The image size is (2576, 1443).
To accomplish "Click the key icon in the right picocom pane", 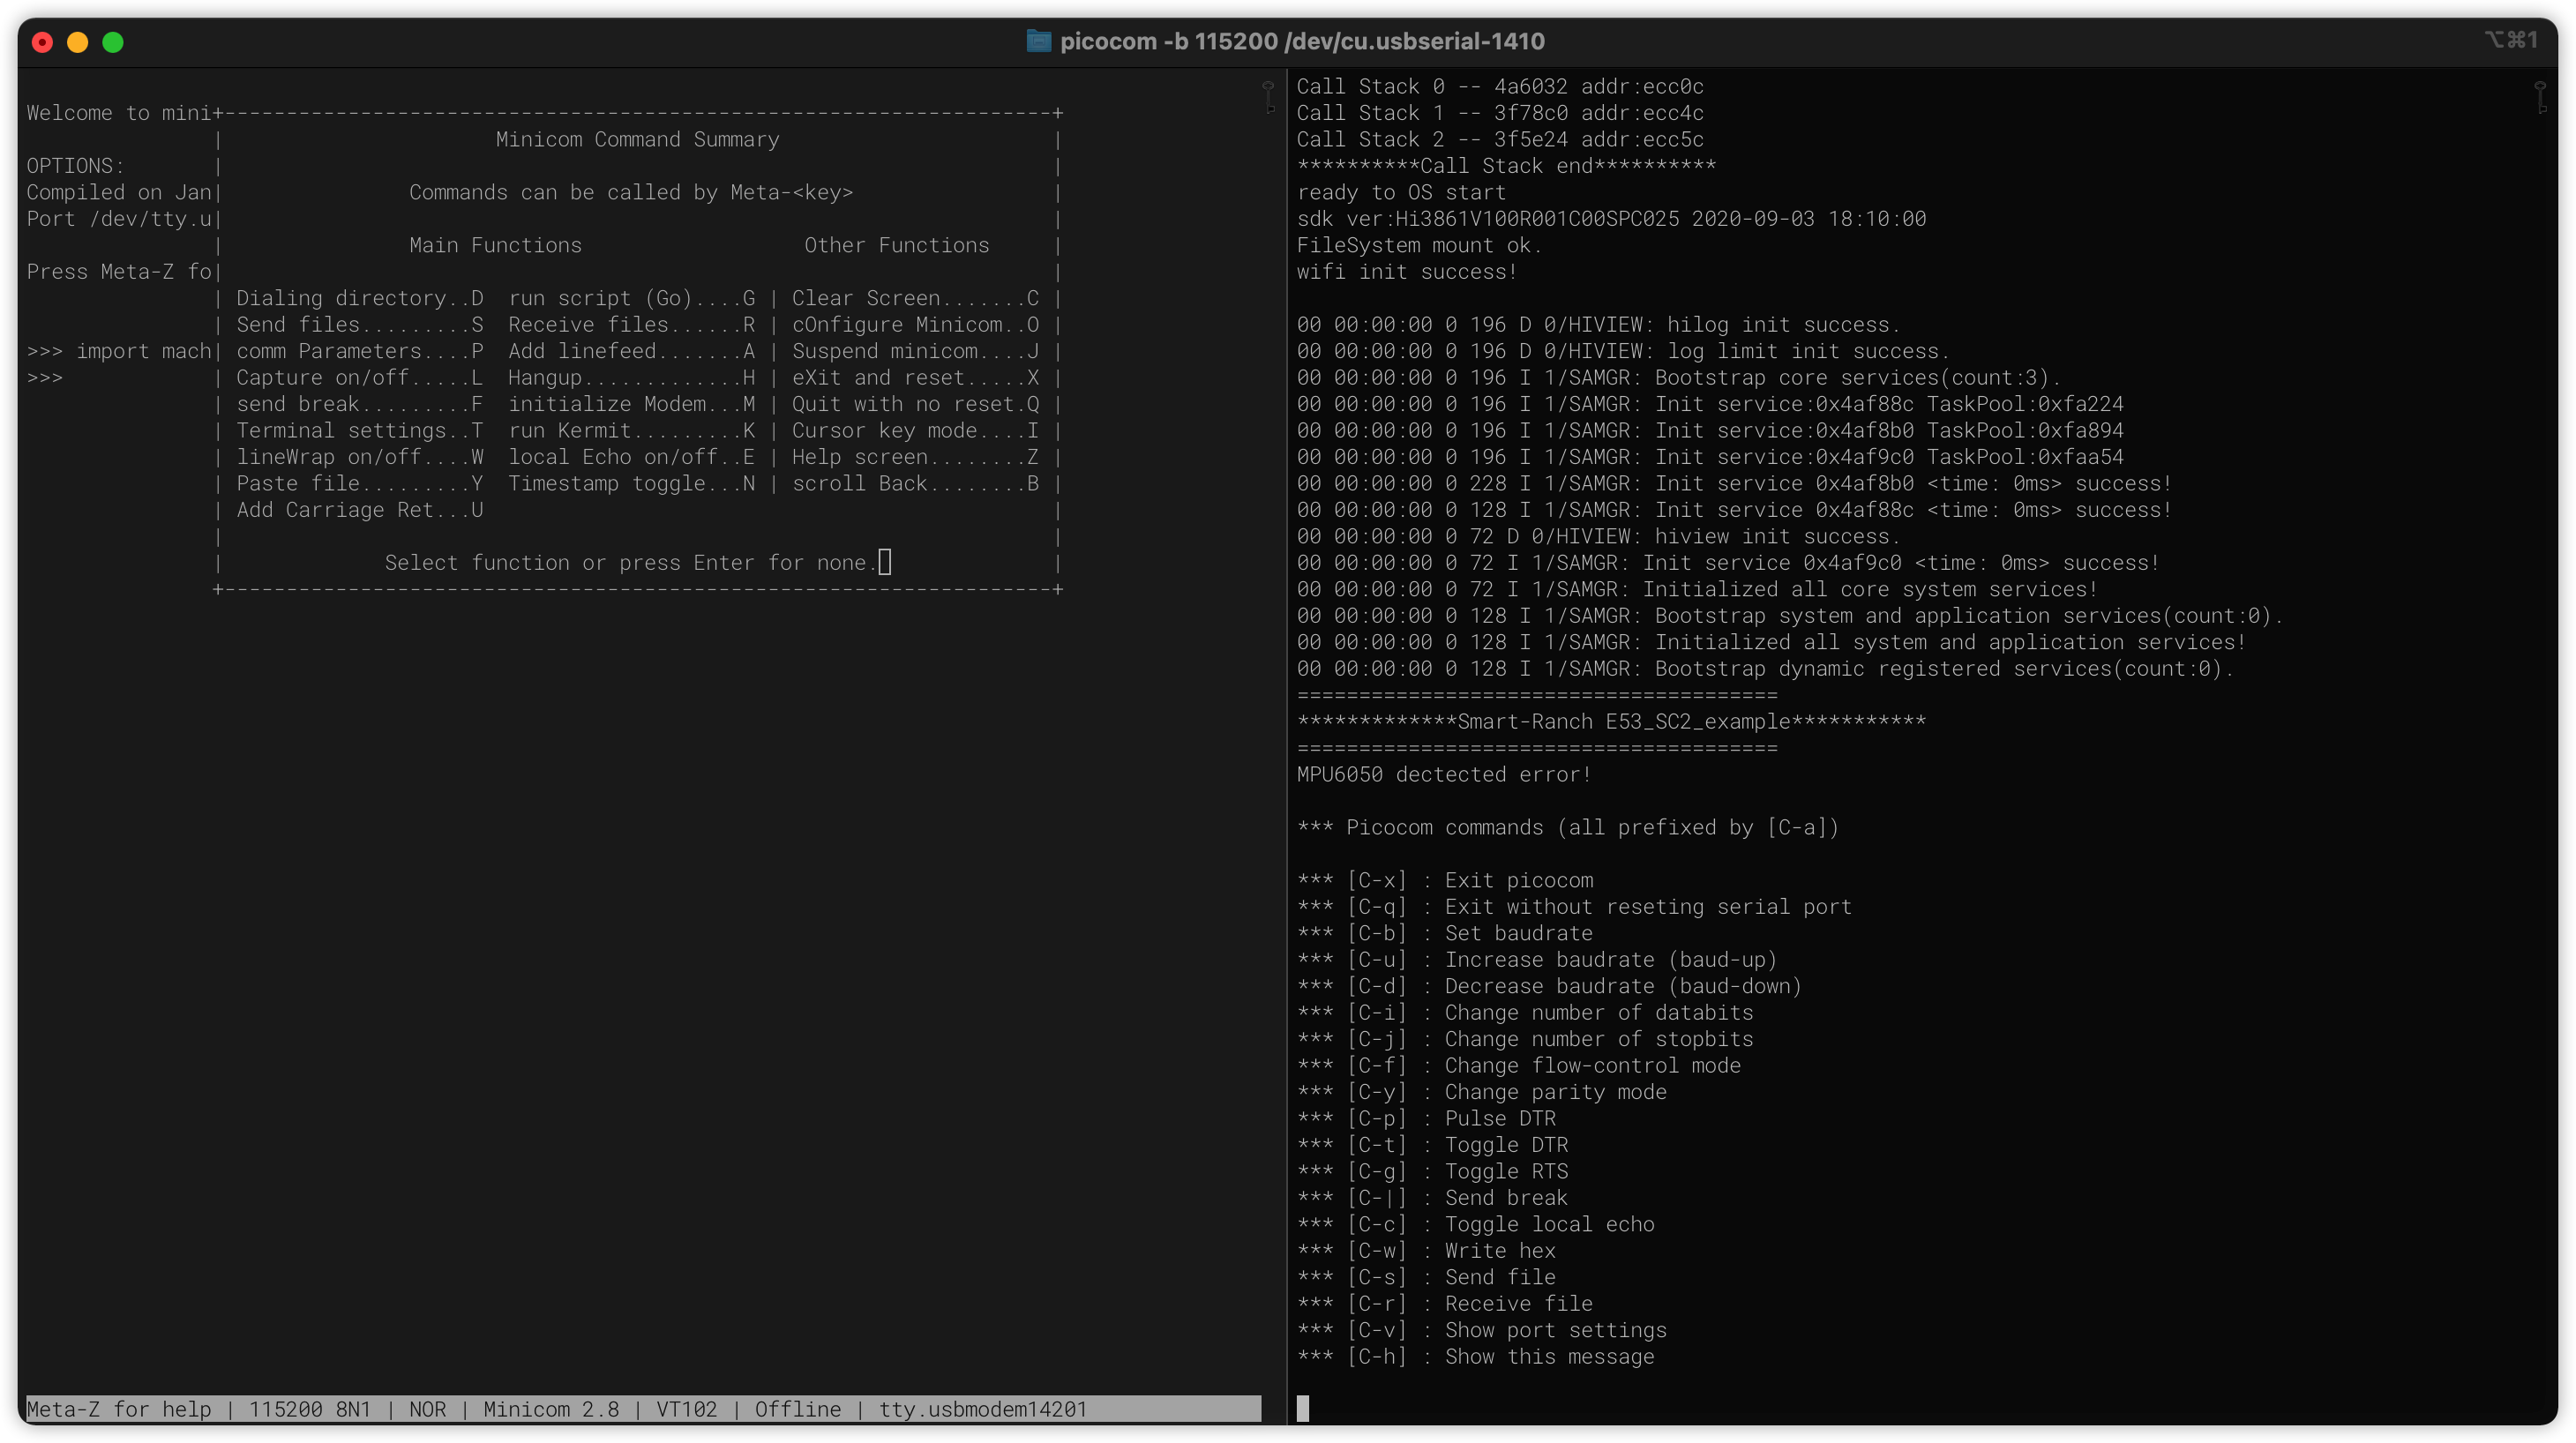I will pyautogui.click(x=2540, y=97).
